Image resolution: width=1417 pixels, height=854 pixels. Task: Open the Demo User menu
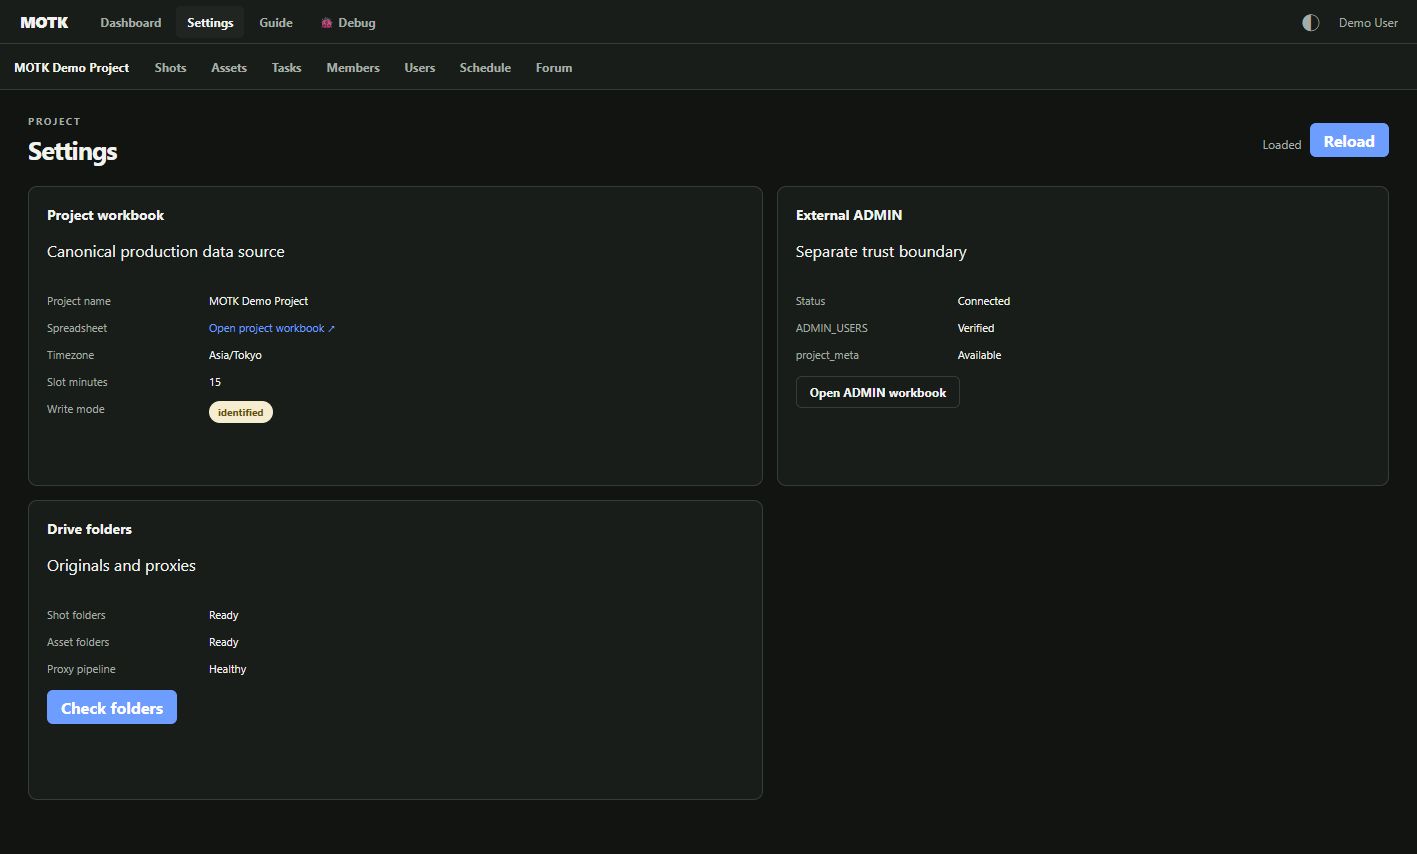click(1368, 22)
